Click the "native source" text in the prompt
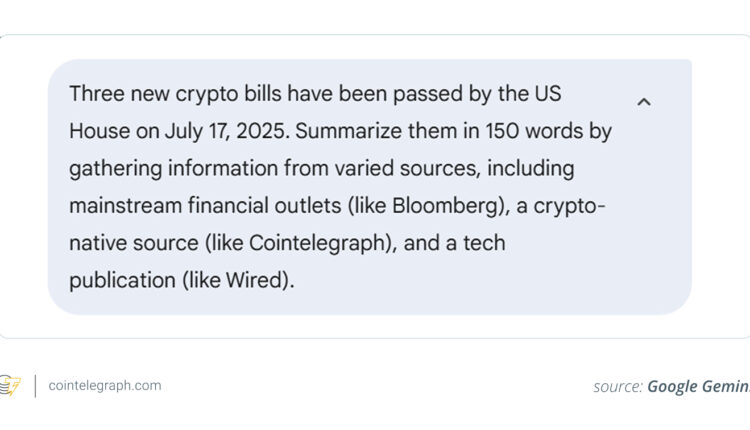Image resolution: width=750 pixels, height=430 pixels. (127, 242)
